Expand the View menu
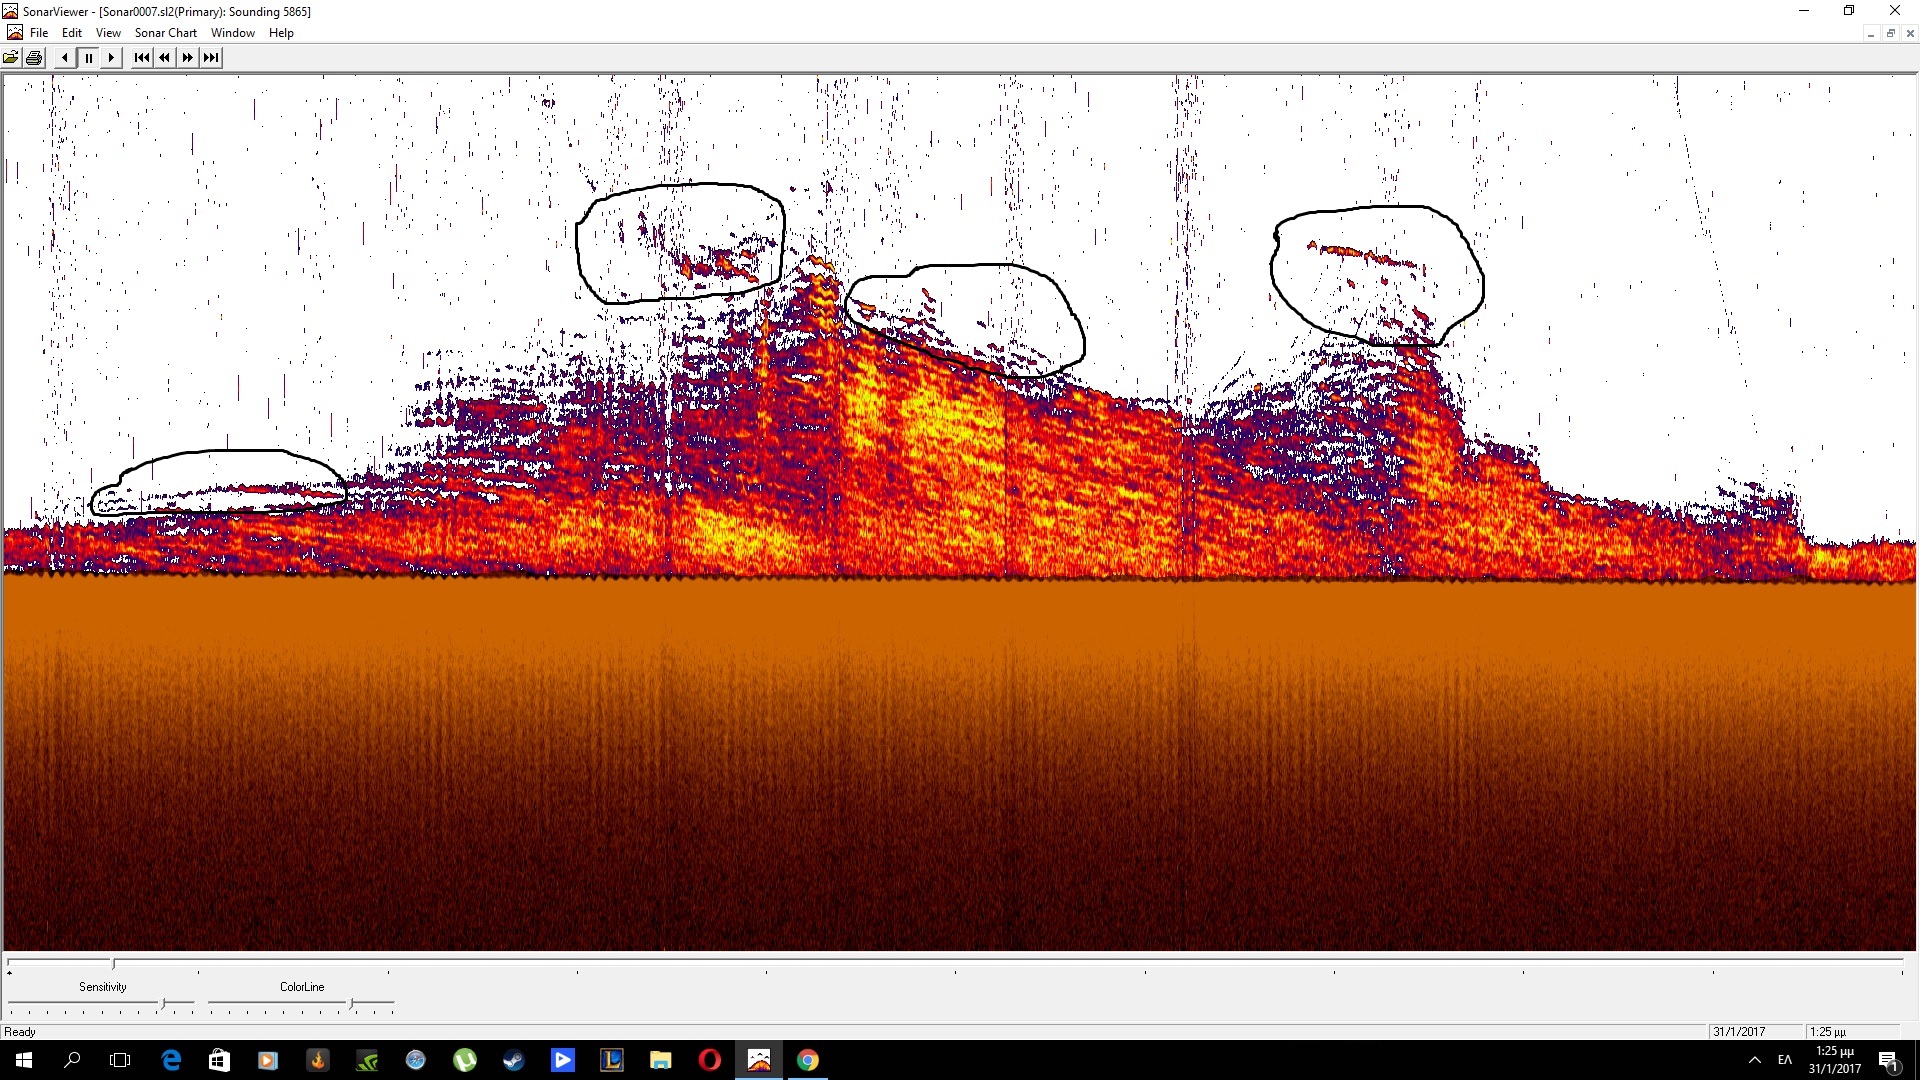The width and height of the screenshot is (1920, 1080). (108, 33)
